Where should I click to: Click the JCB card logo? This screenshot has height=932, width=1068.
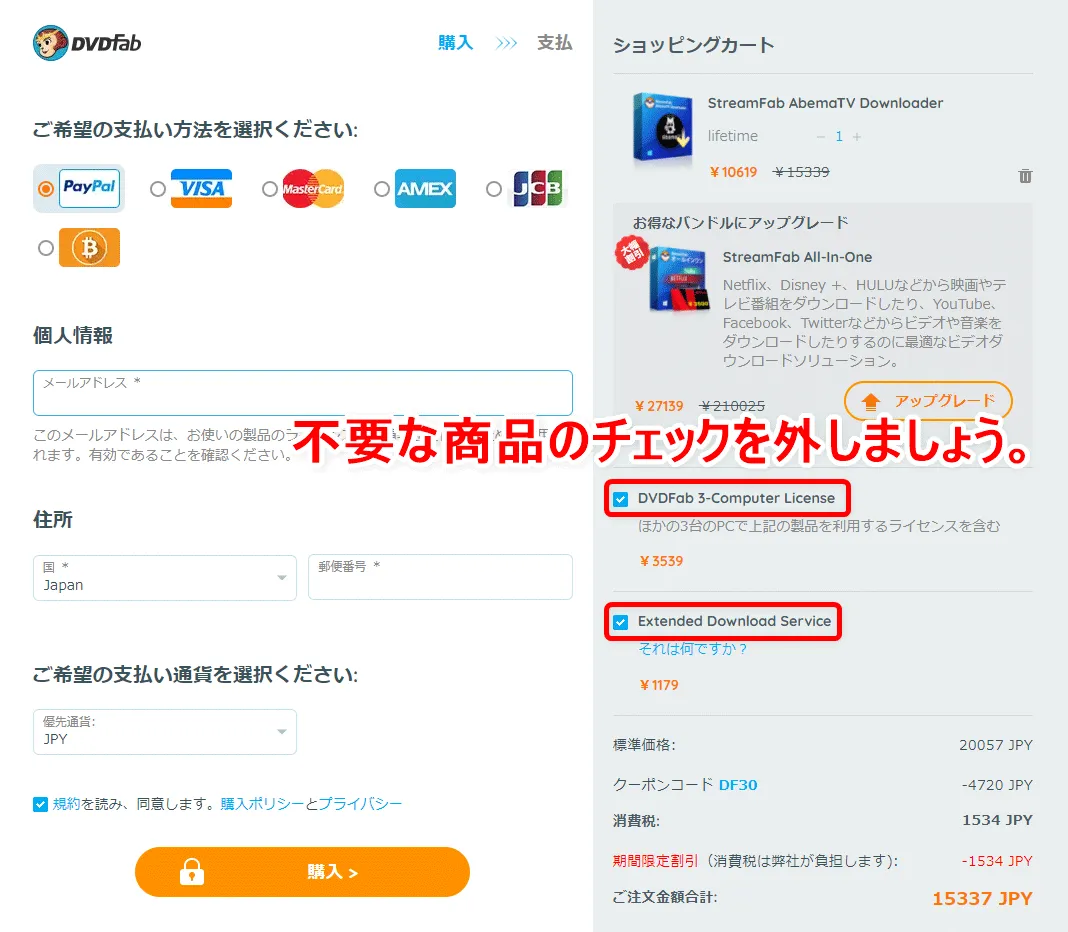click(x=537, y=188)
